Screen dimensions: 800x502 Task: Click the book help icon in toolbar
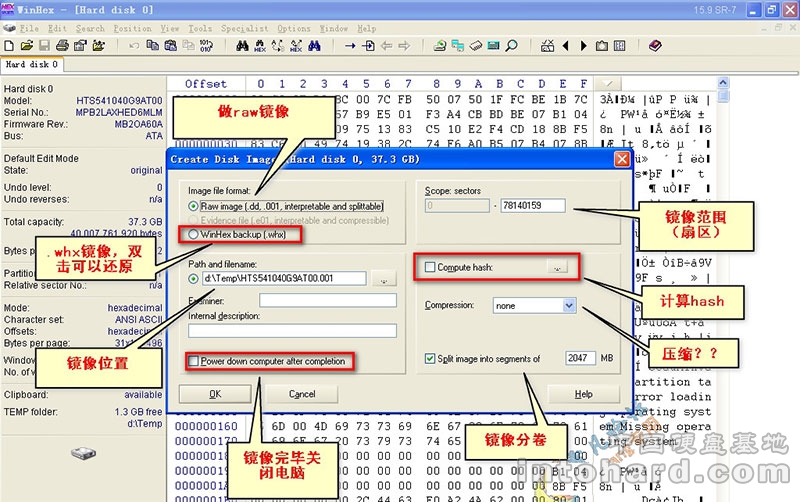[x=655, y=46]
